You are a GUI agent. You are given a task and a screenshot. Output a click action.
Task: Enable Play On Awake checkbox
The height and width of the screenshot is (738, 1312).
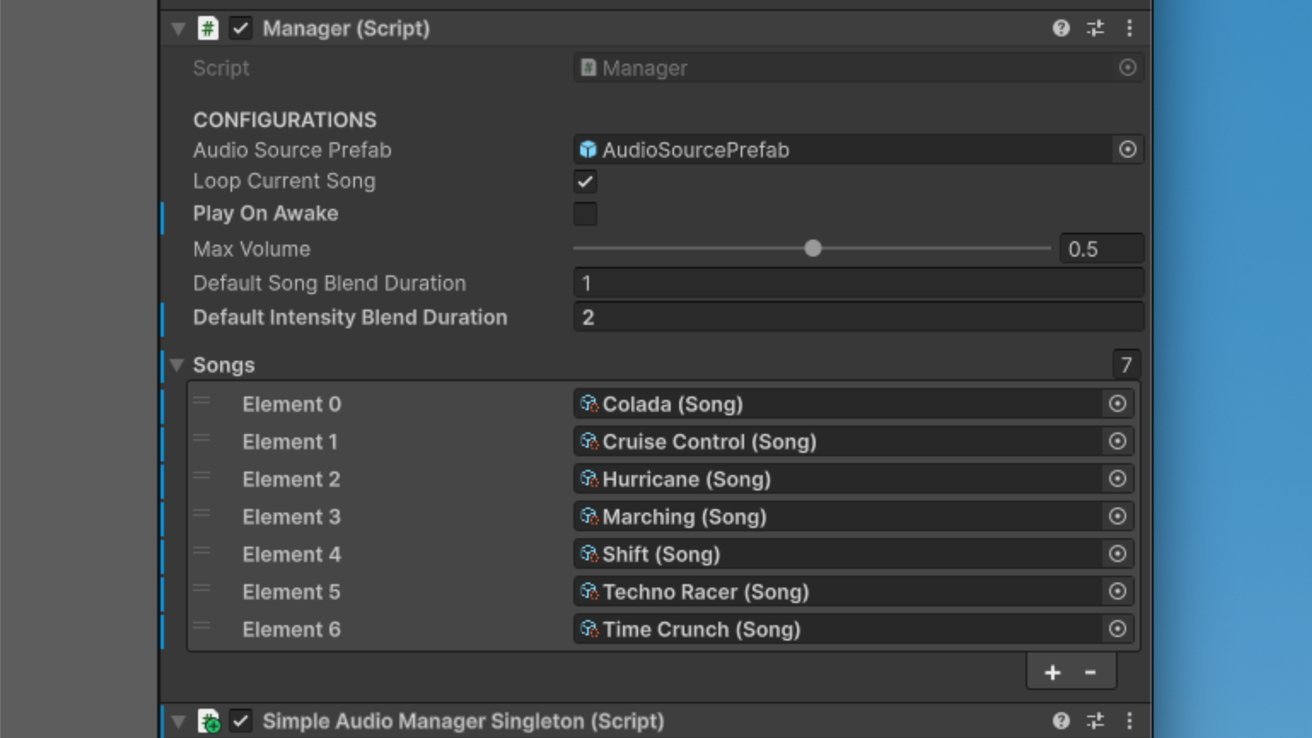(585, 214)
